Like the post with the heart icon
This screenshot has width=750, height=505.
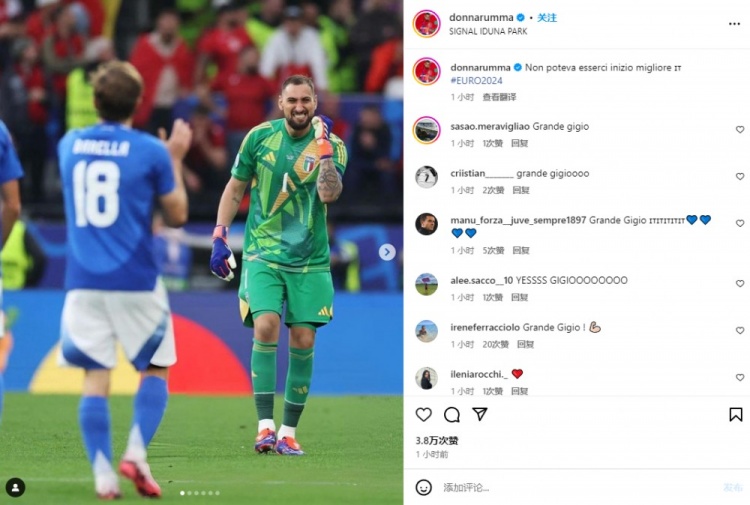(x=423, y=414)
